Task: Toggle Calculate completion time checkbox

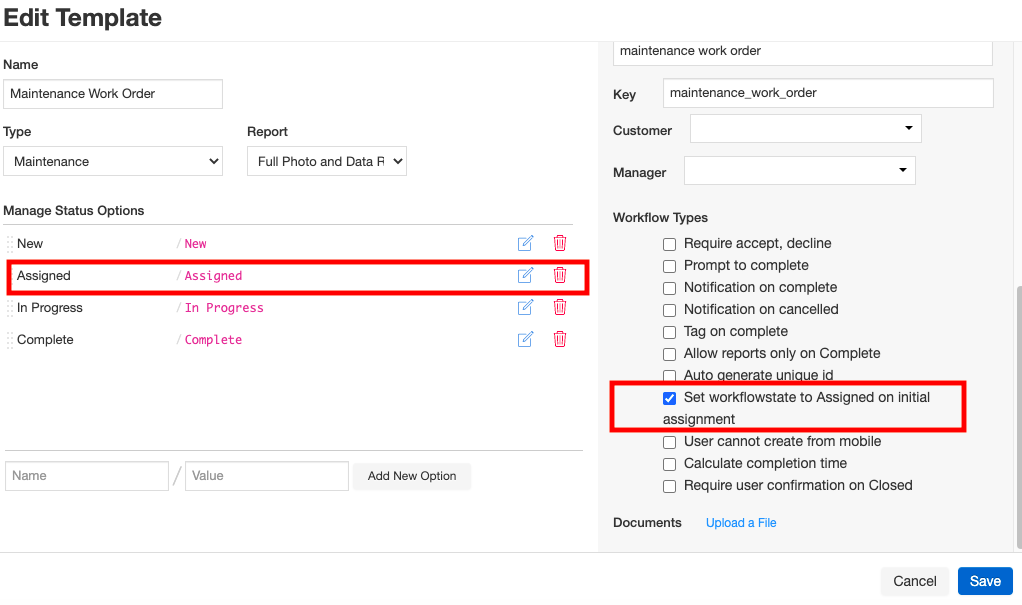Action: tap(670, 464)
